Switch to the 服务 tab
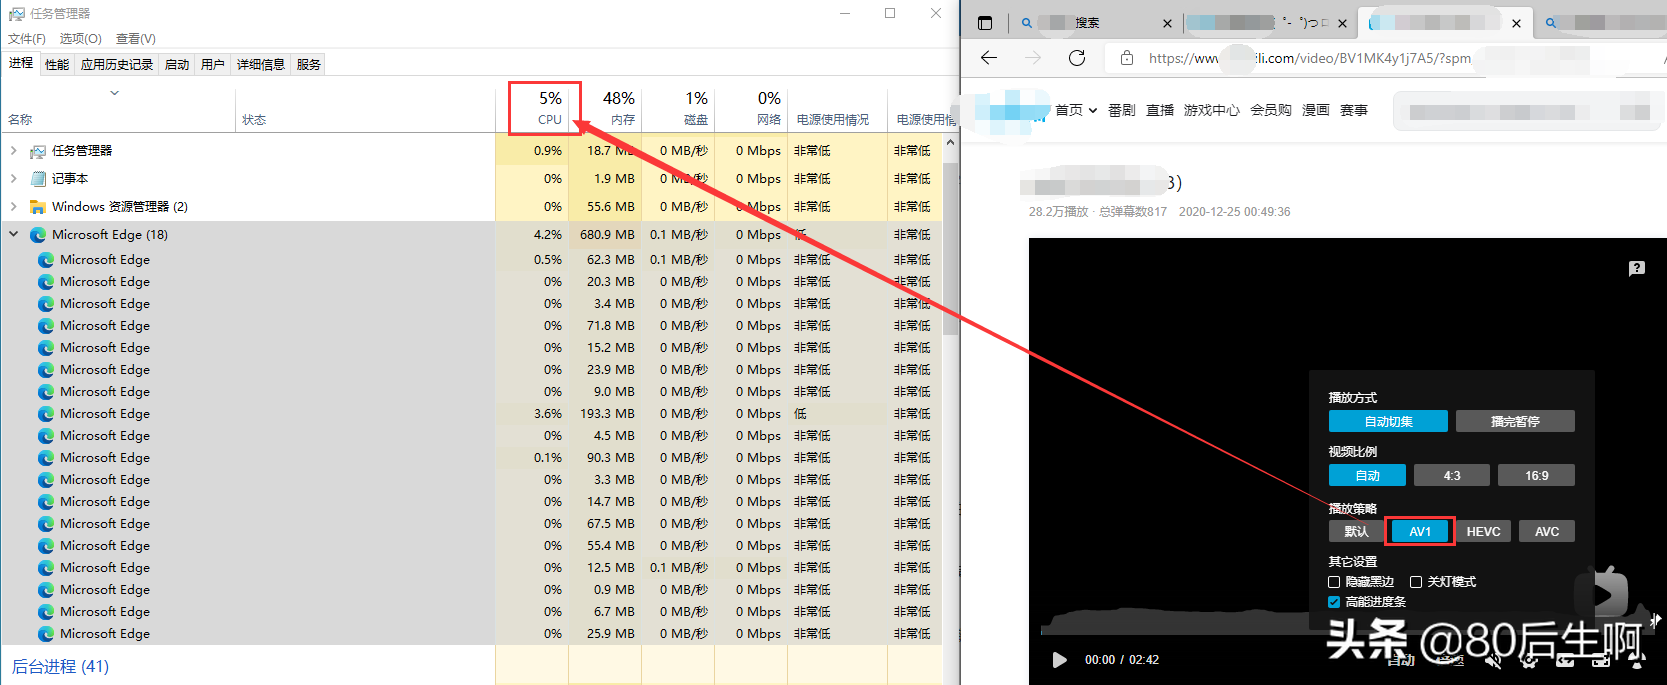Viewport: 1667px width, 685px height. click(309, 65)
